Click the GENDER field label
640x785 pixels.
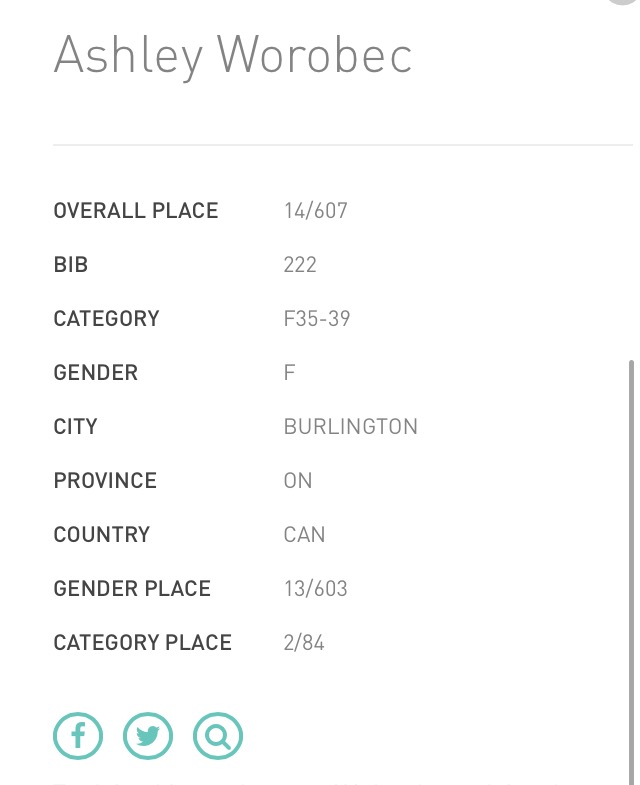click(x=96, y=373)
